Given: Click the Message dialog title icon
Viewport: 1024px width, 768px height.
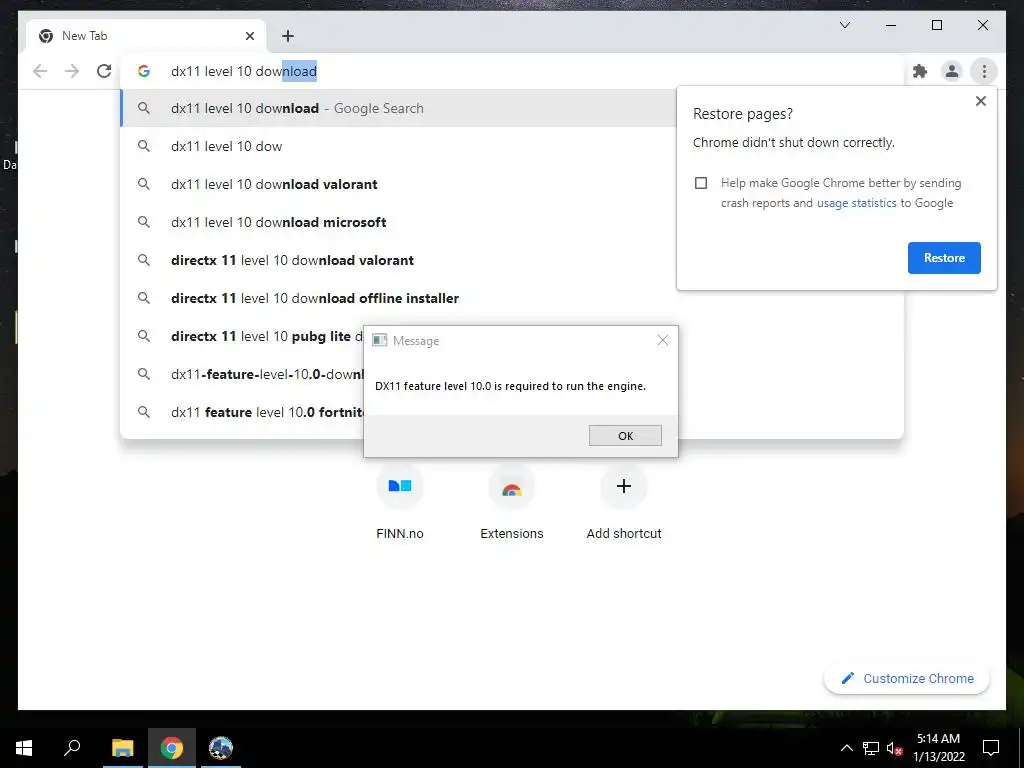Looking at the screenshot, I should 379,340.
